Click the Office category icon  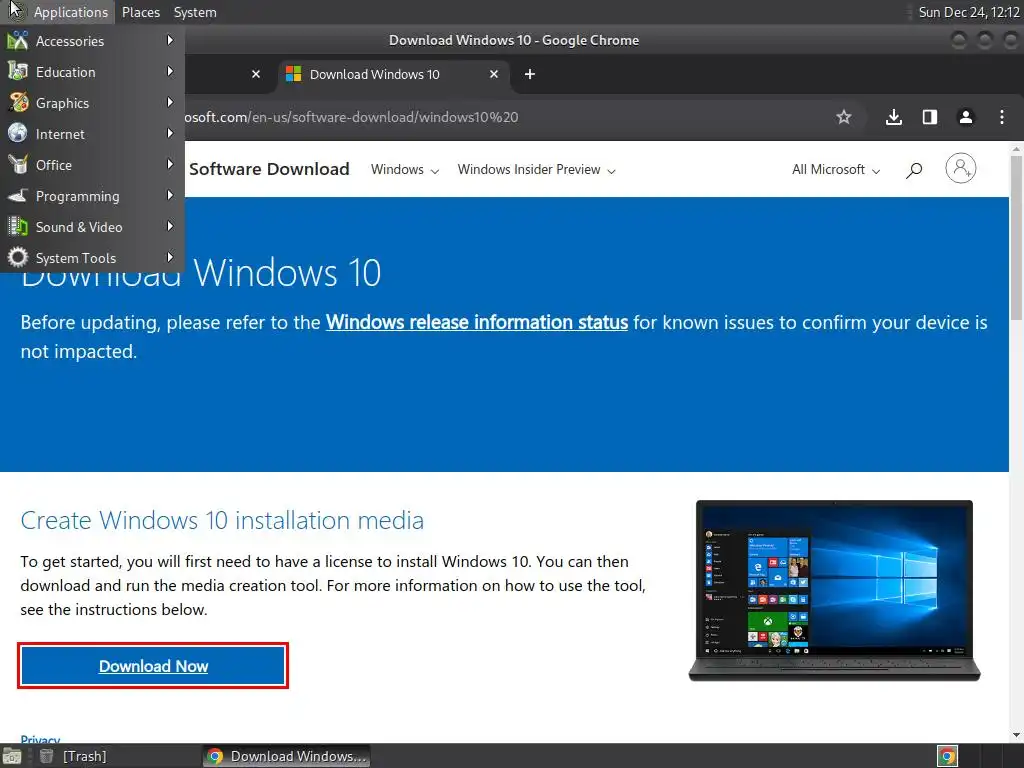coord(18,165)
